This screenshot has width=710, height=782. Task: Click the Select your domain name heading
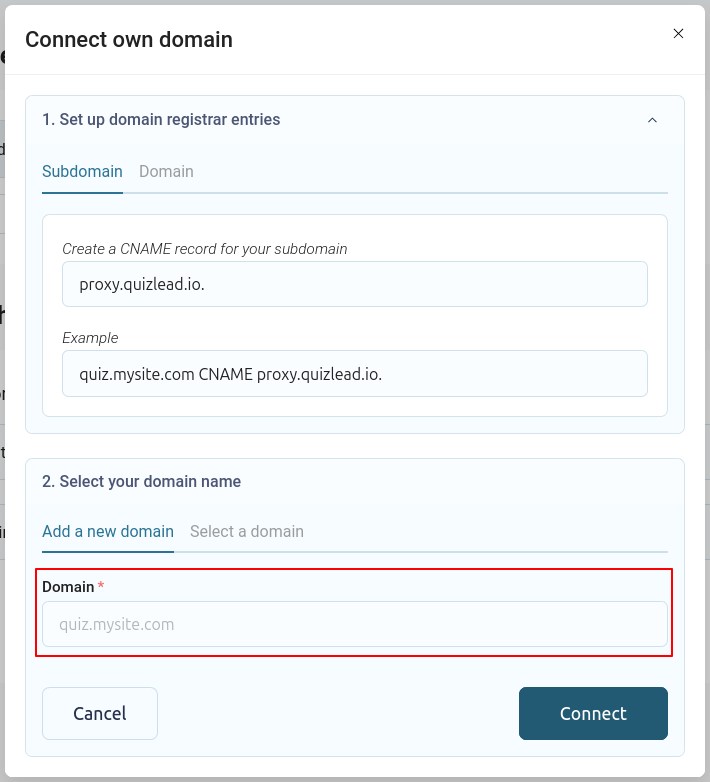coord(142,482)
